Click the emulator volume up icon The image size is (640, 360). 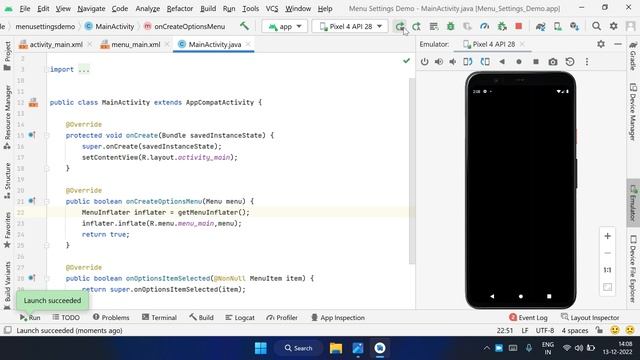coord(439,62)
